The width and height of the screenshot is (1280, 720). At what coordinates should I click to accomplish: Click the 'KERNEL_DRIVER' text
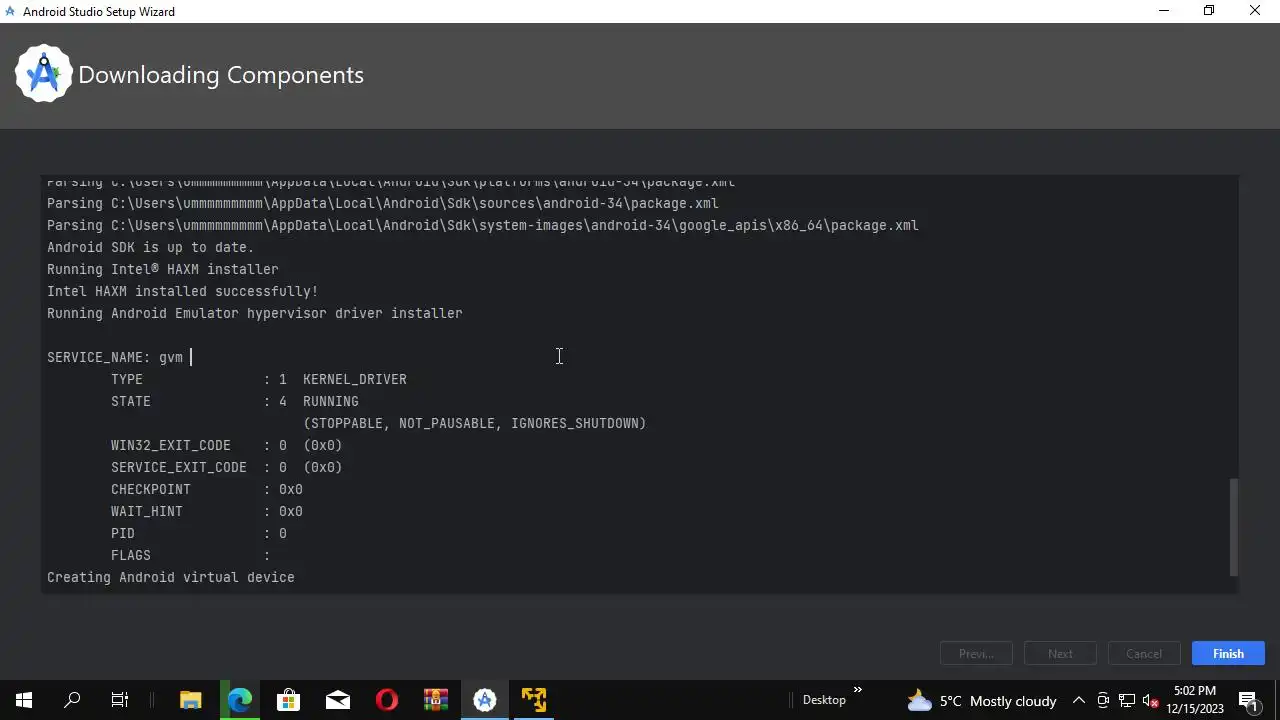click(x=355, y=379)
